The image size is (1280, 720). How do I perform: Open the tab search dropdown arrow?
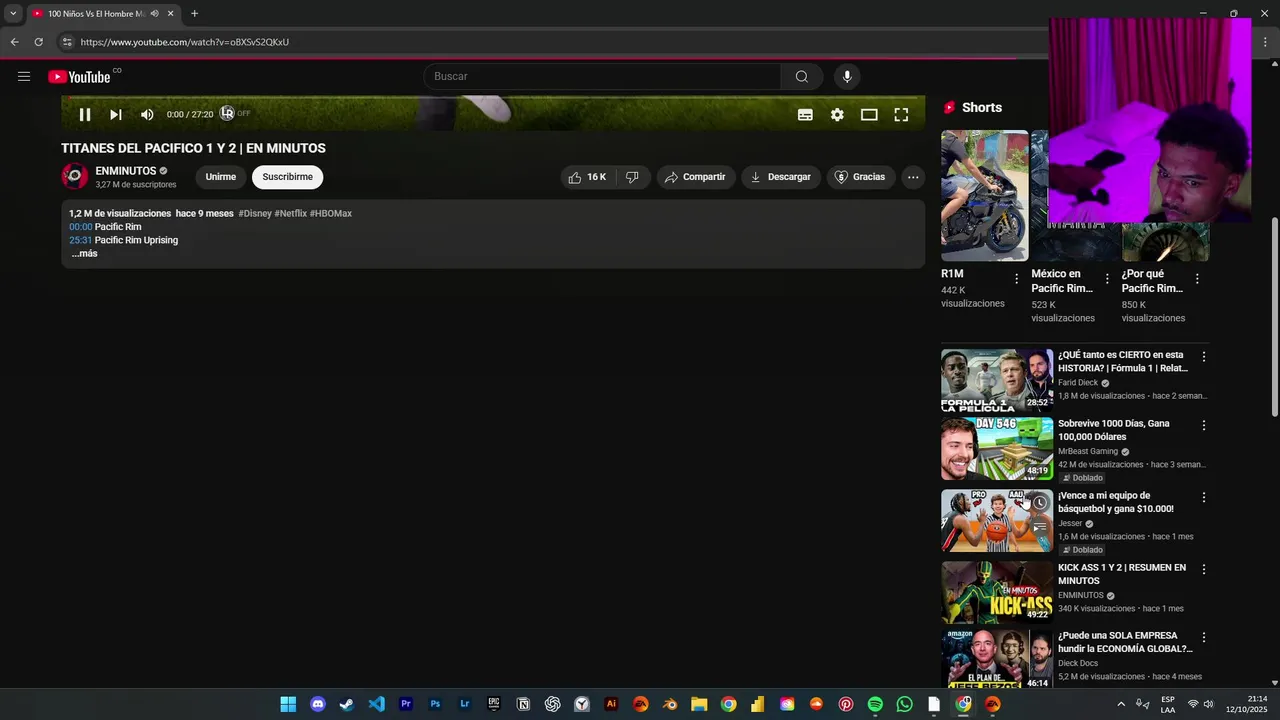13,14
